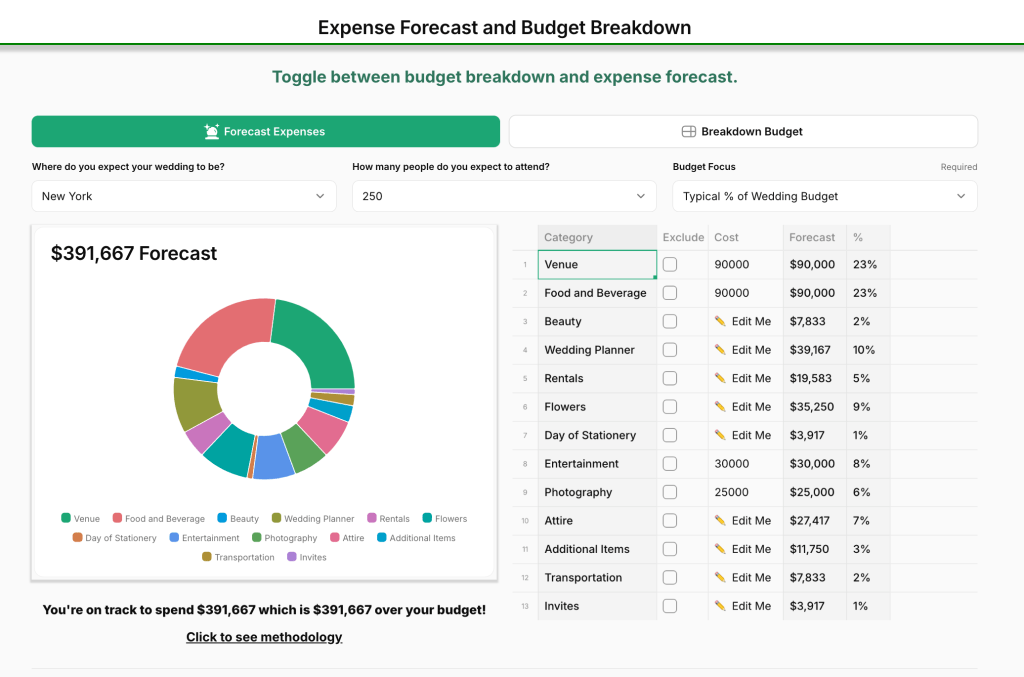
Task: Edit the Food and Beverage cost cell
Action: point(745,293)
